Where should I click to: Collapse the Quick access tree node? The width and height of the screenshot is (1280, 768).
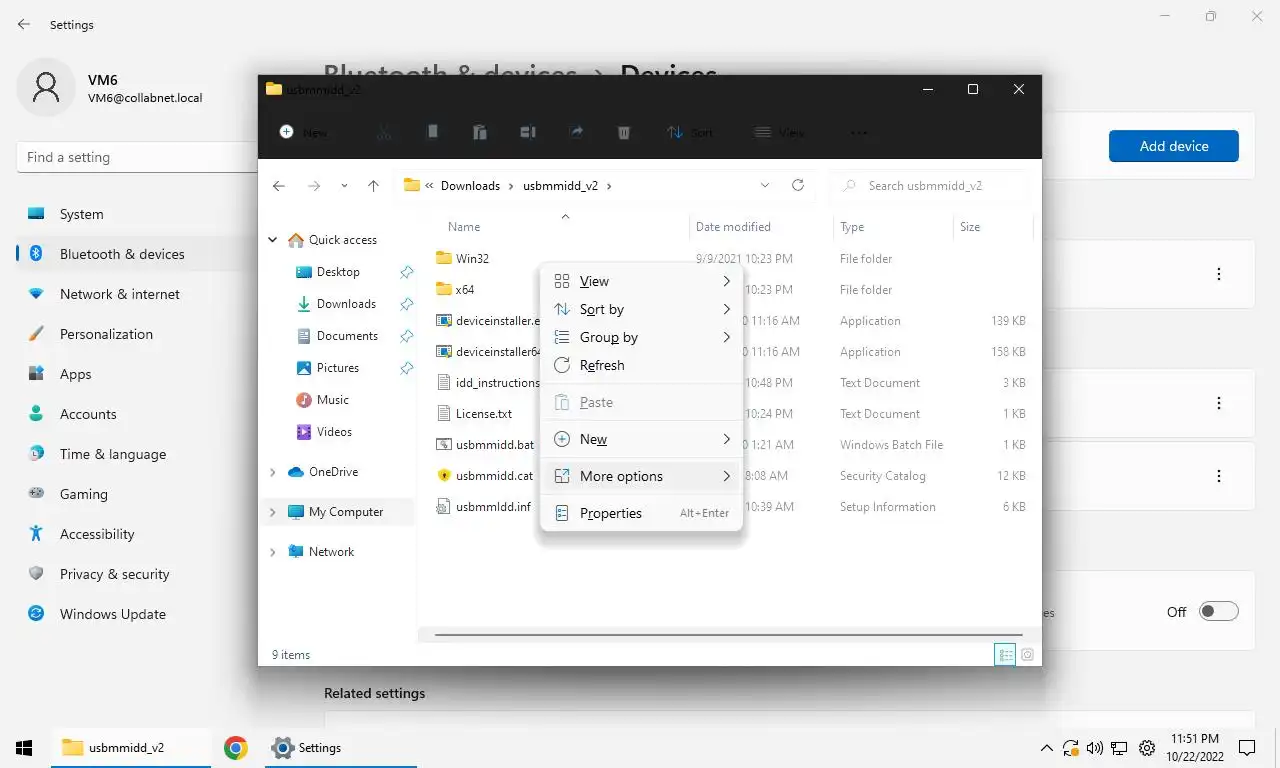273,240
